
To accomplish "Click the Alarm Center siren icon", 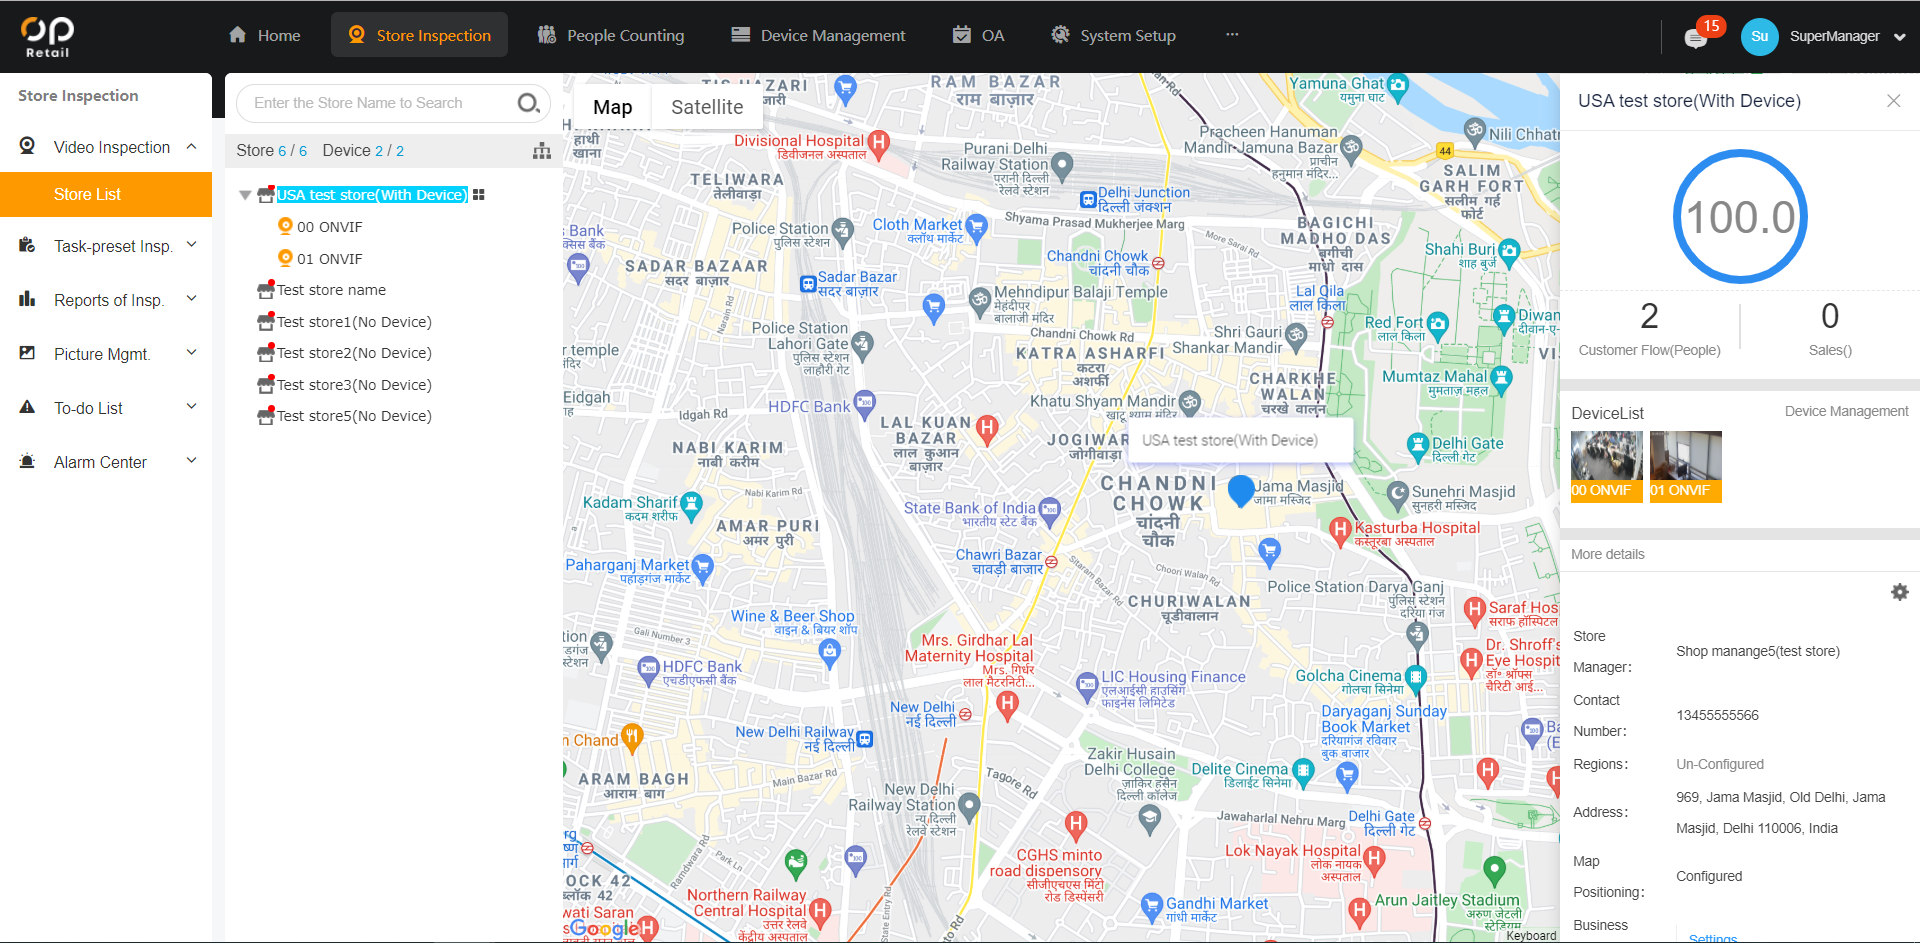I will [28, 461].
